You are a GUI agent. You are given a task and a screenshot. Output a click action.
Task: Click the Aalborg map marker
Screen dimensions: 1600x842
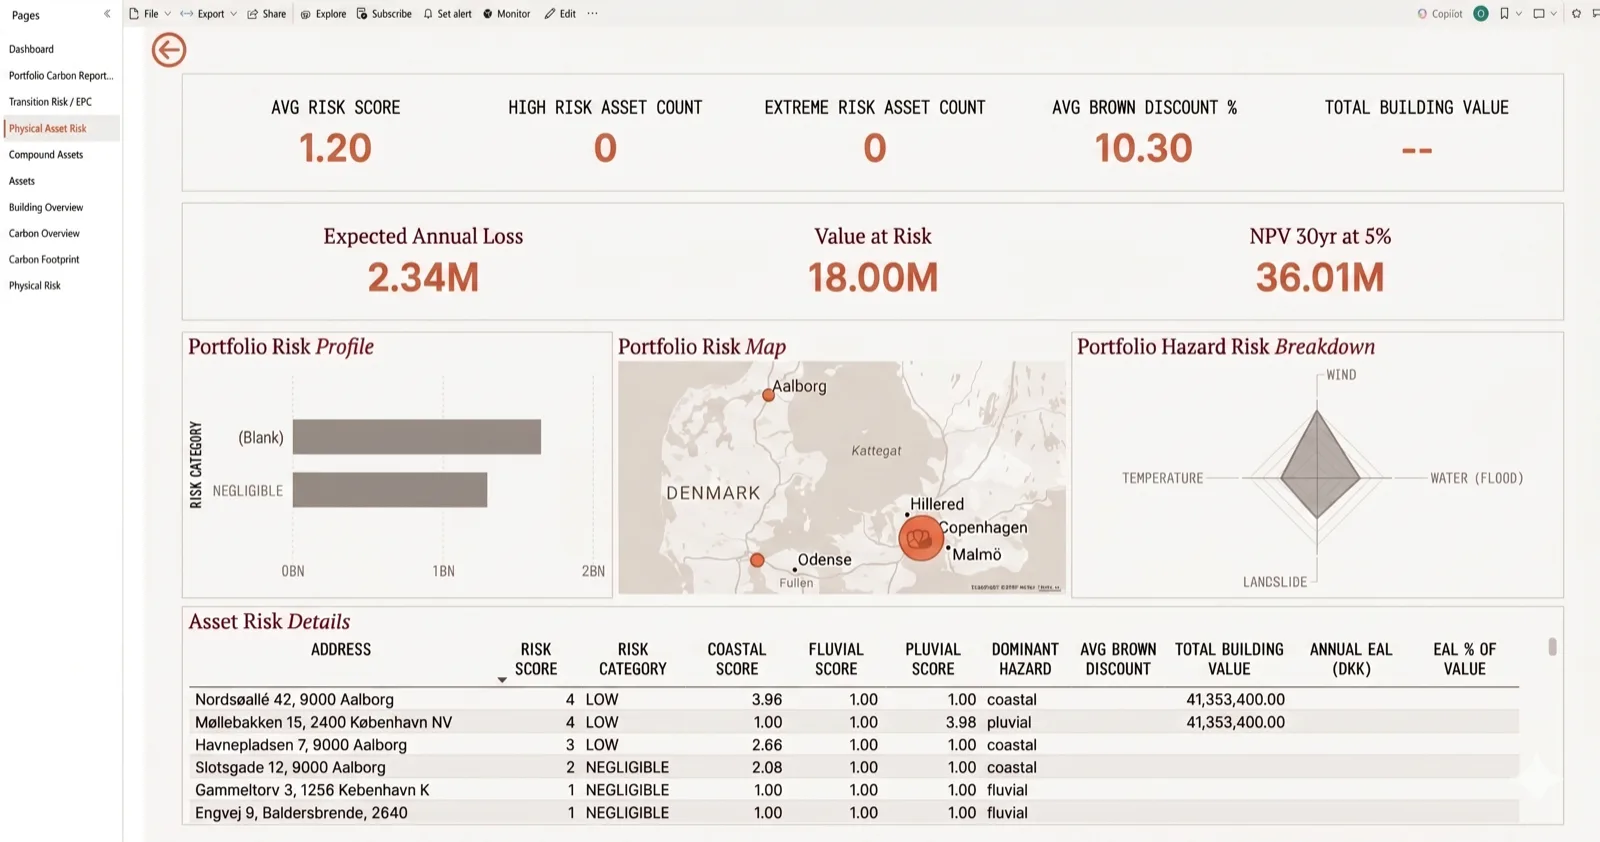(x=768, y=395)
